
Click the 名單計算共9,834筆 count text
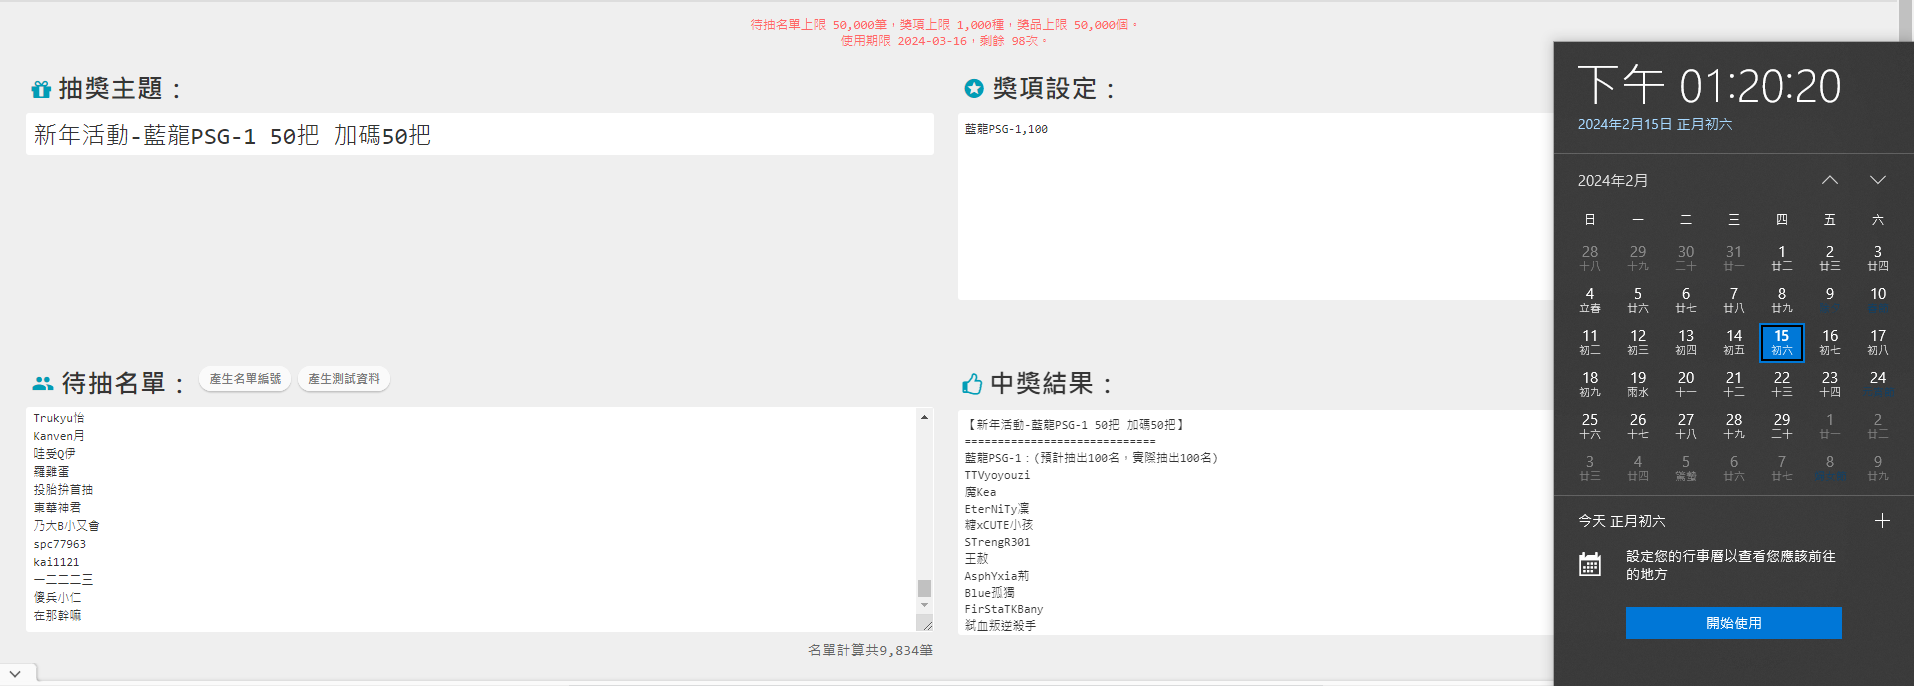click(870, 650)
